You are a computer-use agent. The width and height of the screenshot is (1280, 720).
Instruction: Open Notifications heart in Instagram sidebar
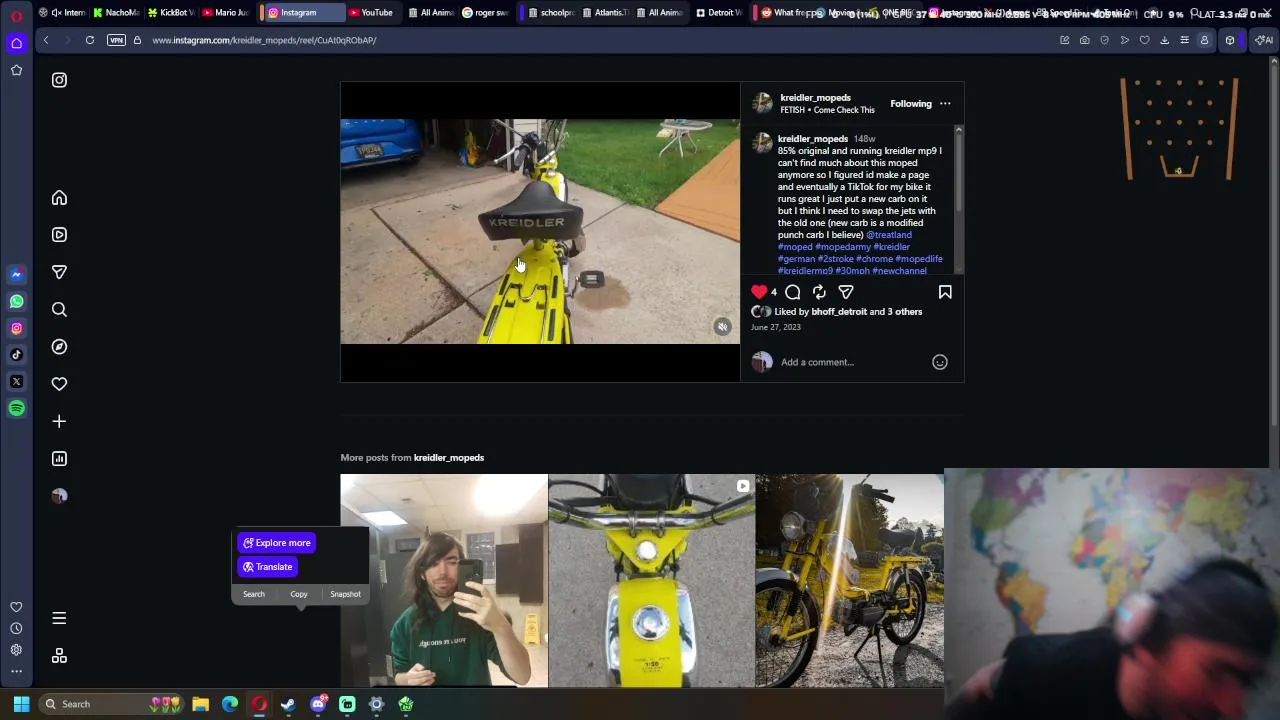pos(59,384)
